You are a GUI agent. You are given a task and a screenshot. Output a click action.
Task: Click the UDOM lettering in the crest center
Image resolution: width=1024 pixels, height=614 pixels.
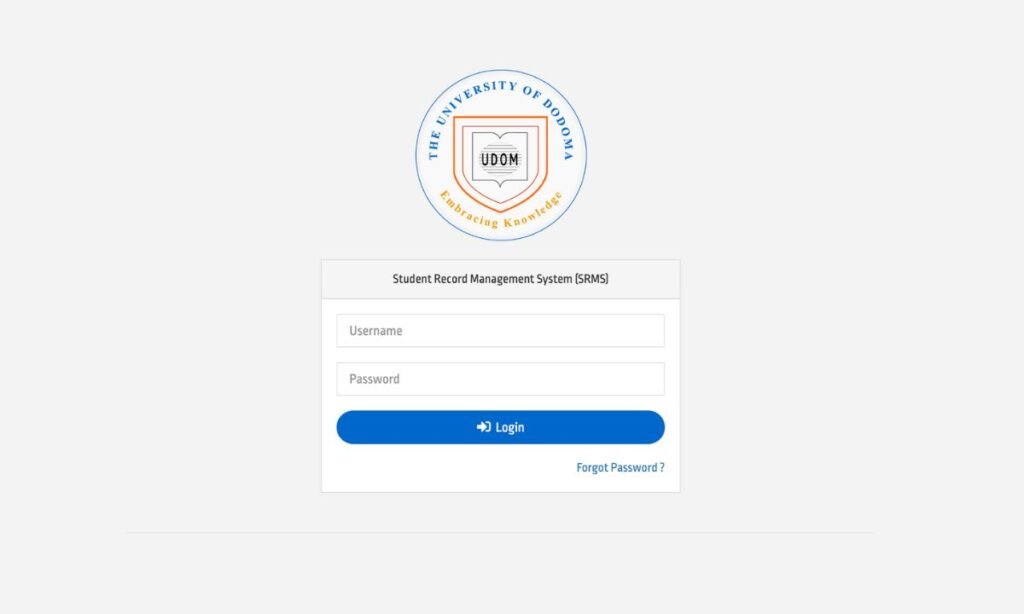500,159
